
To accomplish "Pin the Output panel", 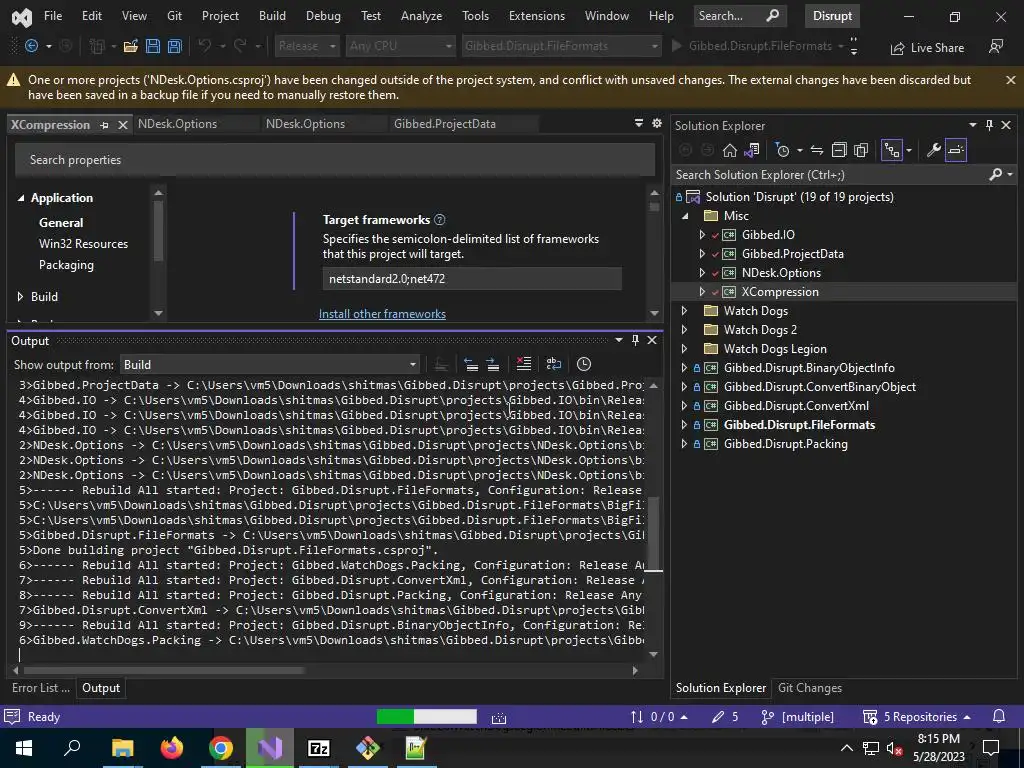I will pyautogui.click(x=635, y=340).
